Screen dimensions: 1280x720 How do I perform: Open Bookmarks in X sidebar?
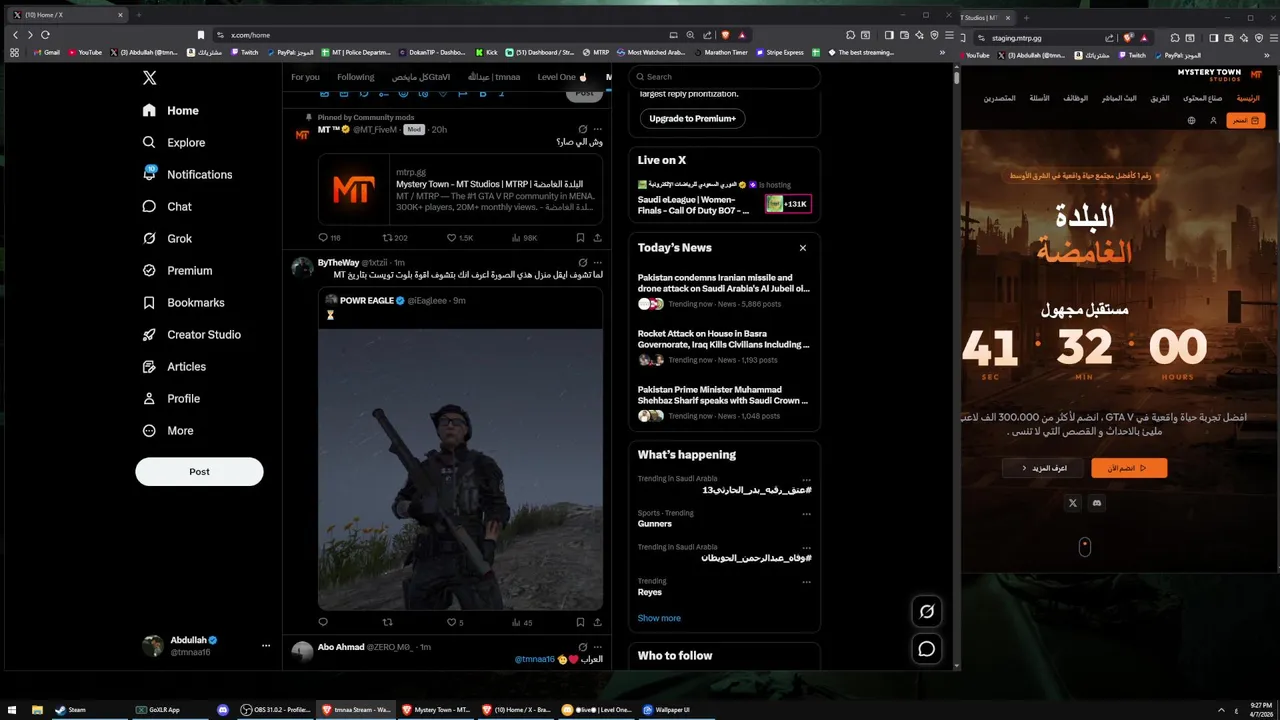[183, 303]
